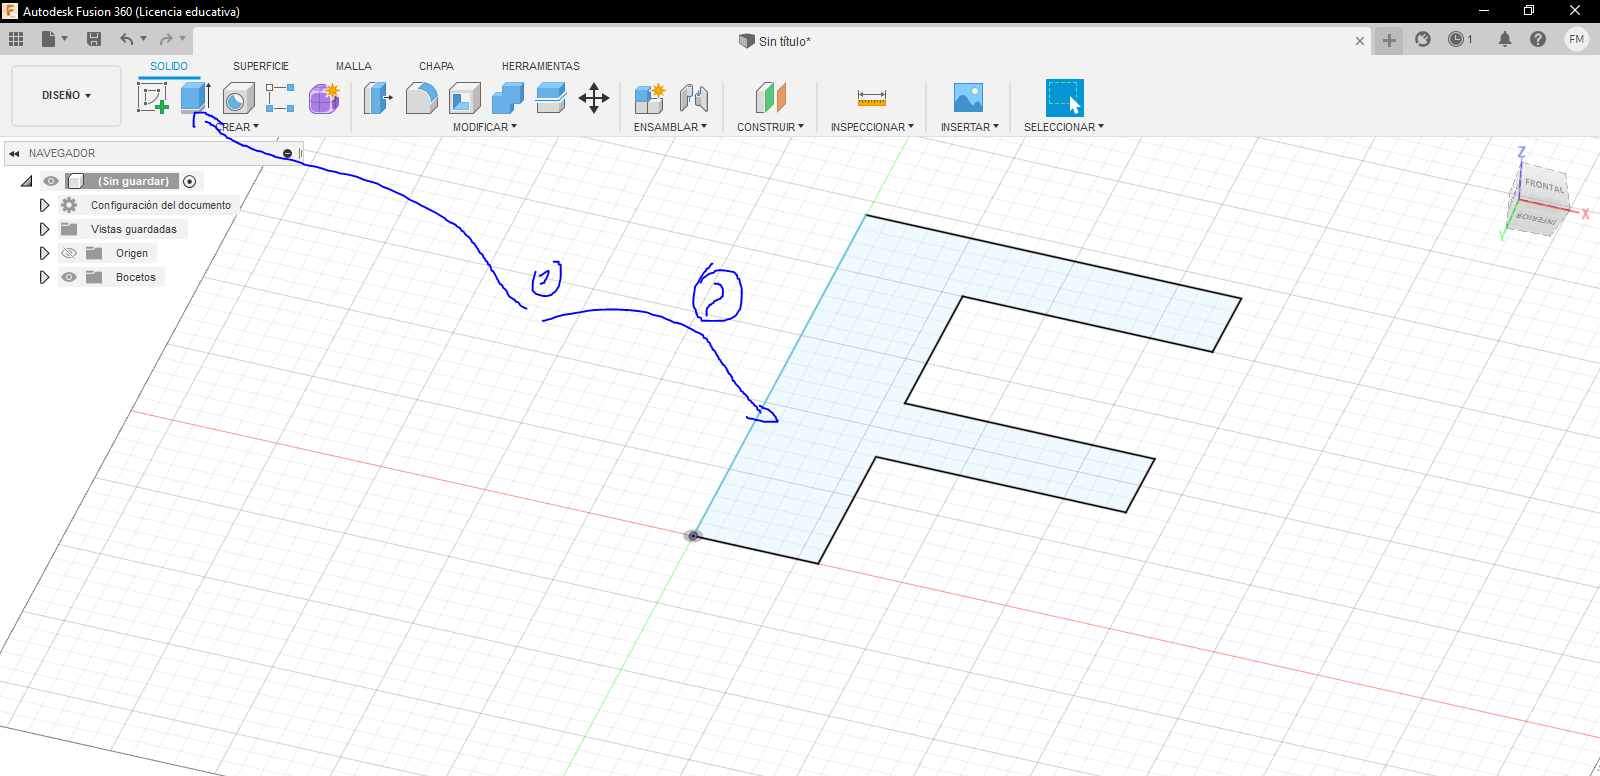This screenshot has height=776, width=1600.
Task: Select the Move/Copy tool
Action: 594,98
